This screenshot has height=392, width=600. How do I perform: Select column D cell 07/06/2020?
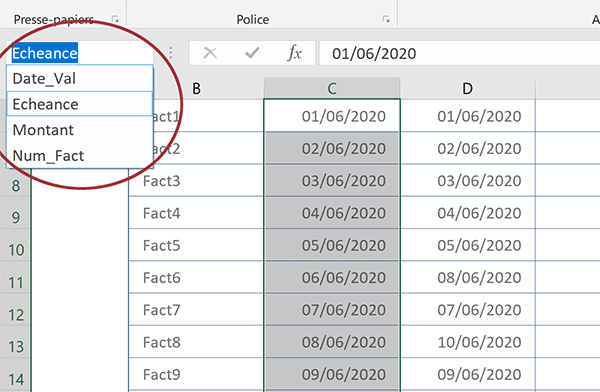[468, 310]
